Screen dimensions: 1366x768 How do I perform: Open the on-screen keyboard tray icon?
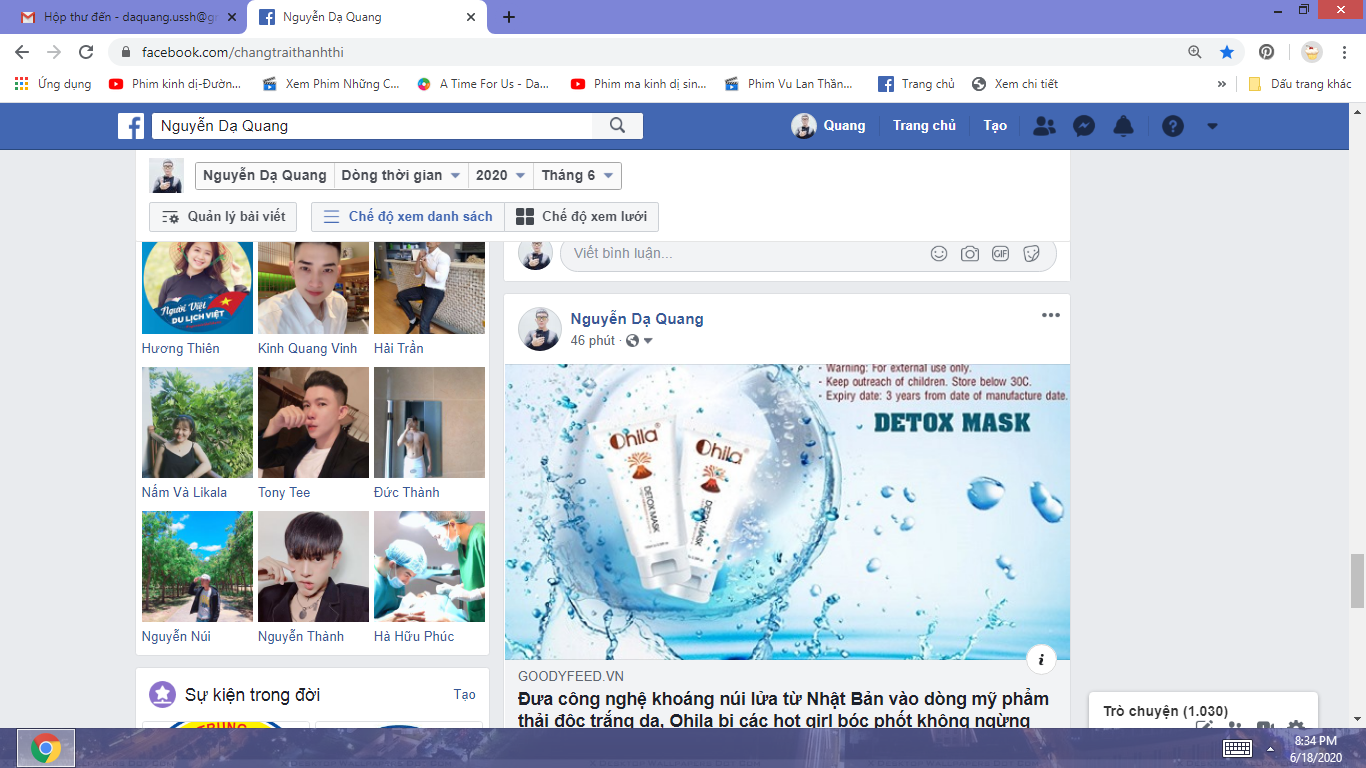1238,748
